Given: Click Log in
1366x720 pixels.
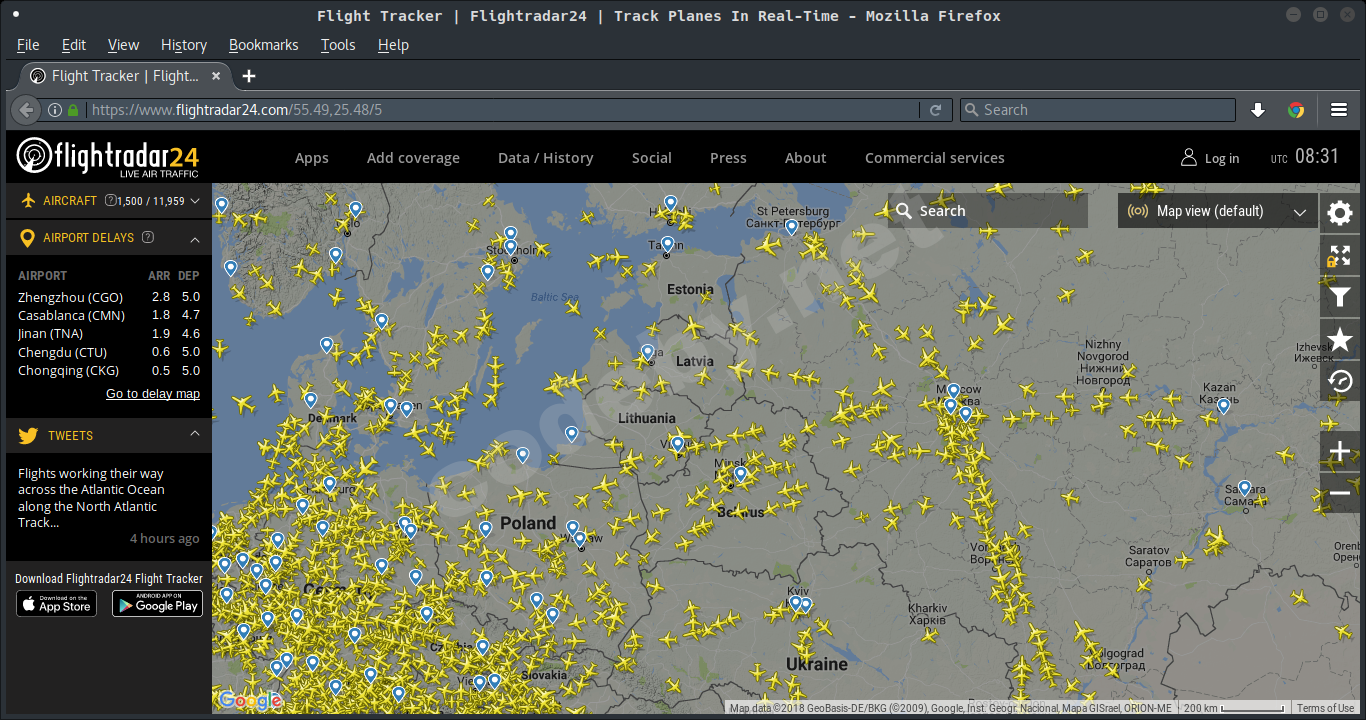Looking at the screenshot, I should pos(1210,158).
